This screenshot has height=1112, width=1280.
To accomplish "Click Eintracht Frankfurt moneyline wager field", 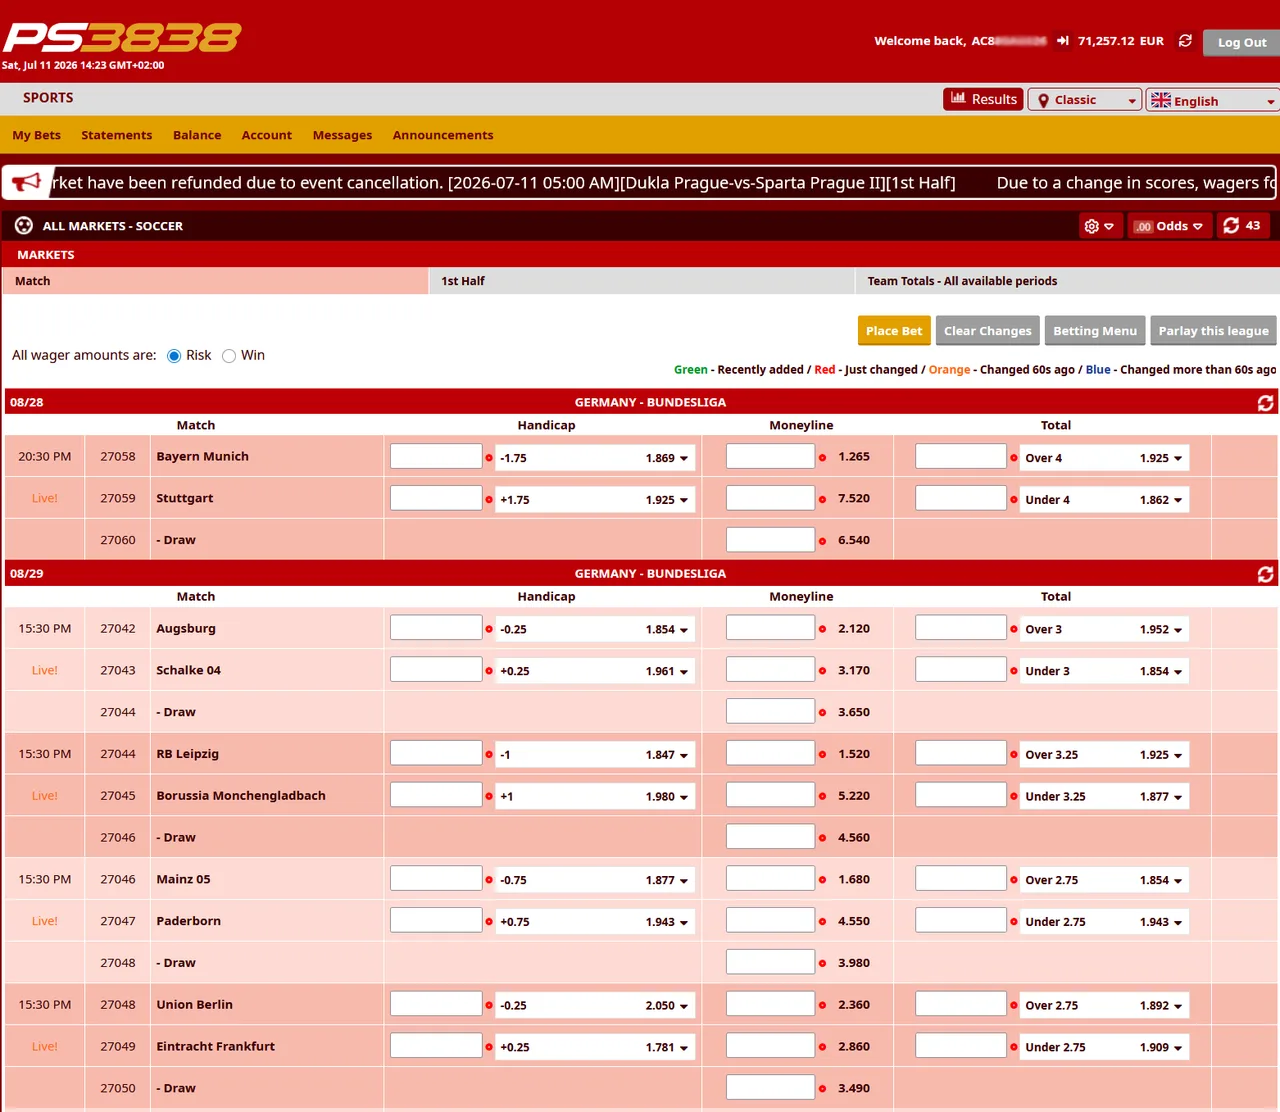I will point(770,1046).
